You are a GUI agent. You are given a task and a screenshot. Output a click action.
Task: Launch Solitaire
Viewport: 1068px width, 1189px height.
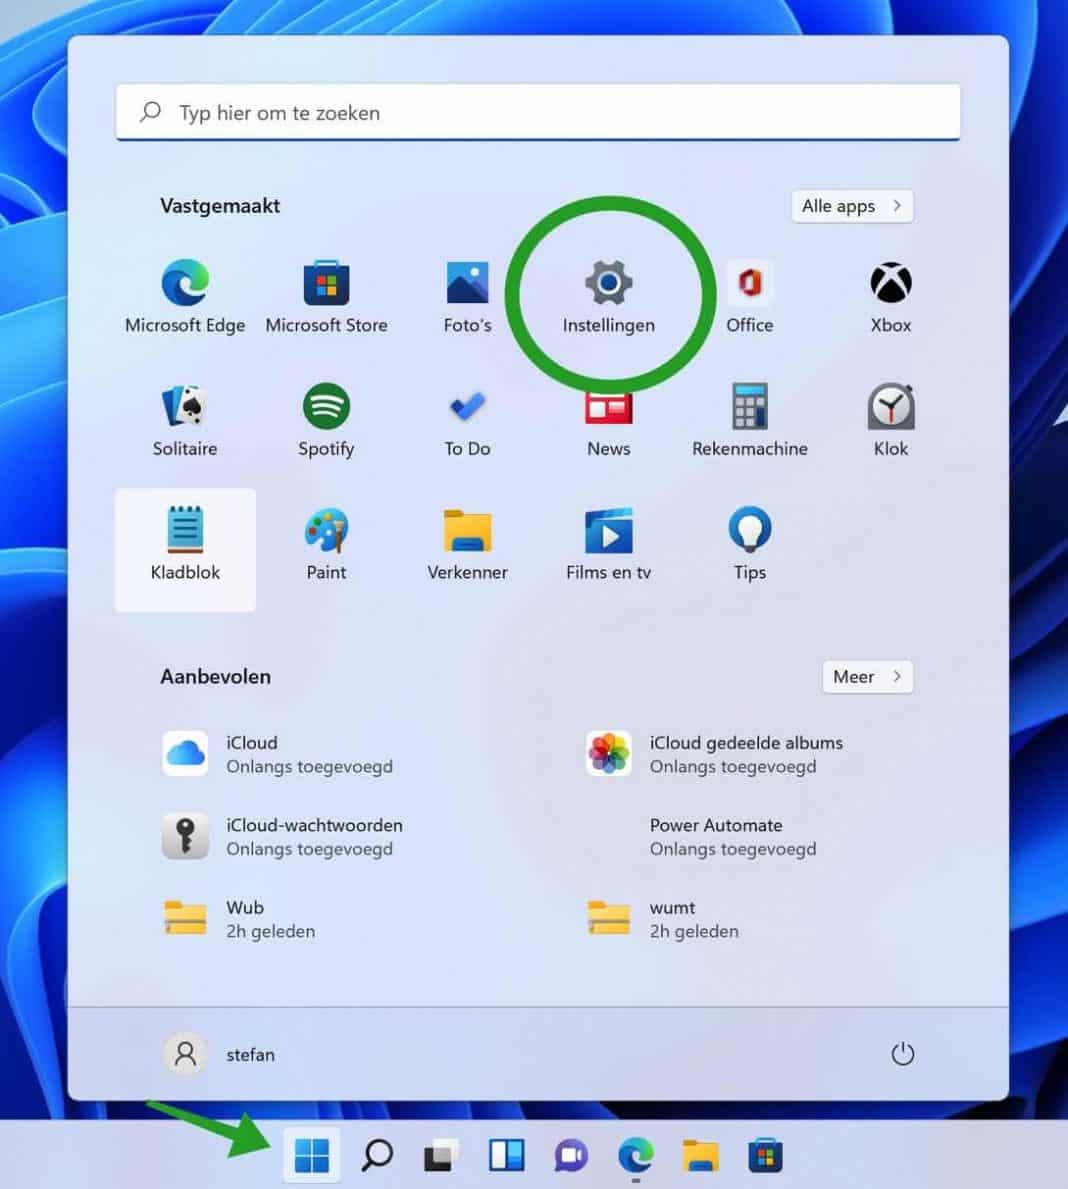pos(185,420)
